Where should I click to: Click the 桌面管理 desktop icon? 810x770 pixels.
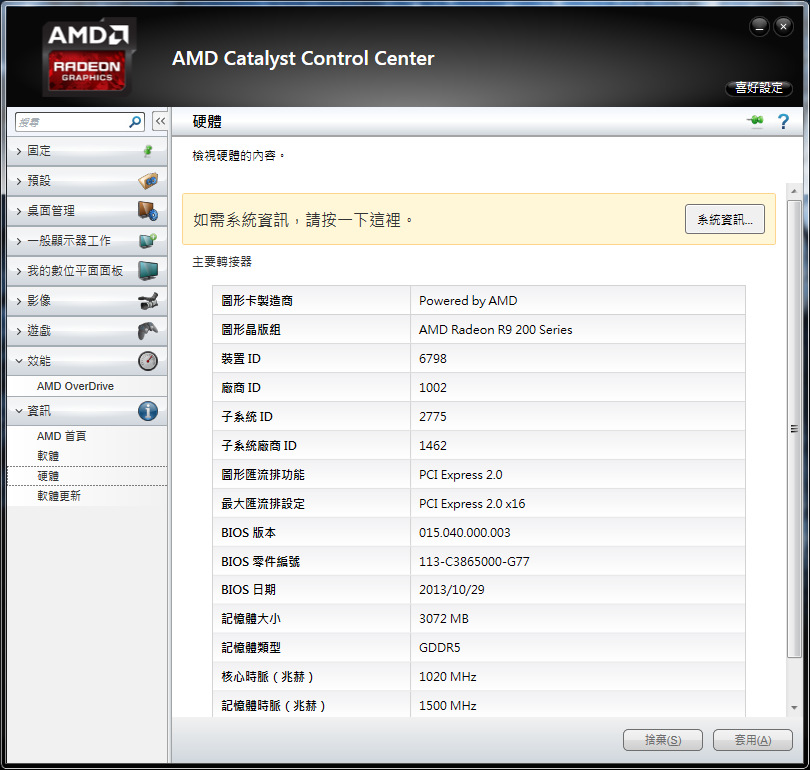point(148,211)
